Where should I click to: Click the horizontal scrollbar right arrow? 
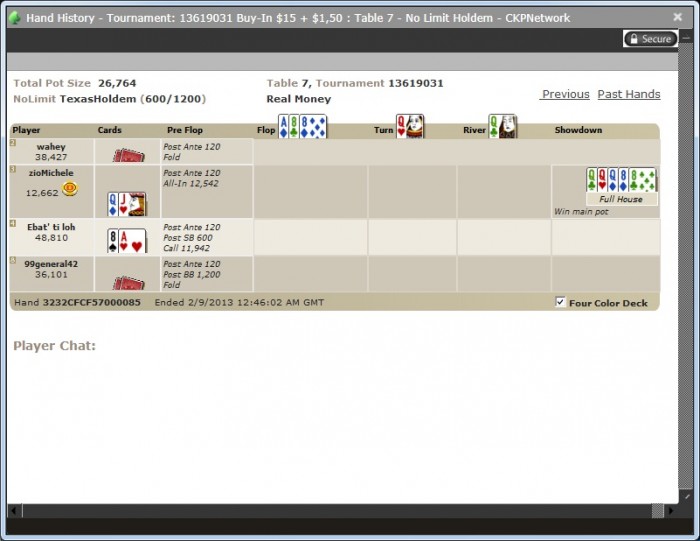[x=671, y=511]
